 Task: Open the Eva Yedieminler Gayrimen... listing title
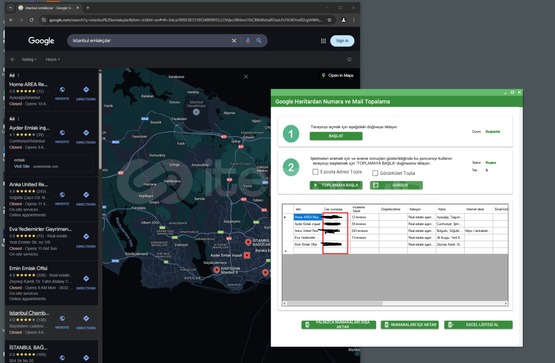(x=40, y=229)
